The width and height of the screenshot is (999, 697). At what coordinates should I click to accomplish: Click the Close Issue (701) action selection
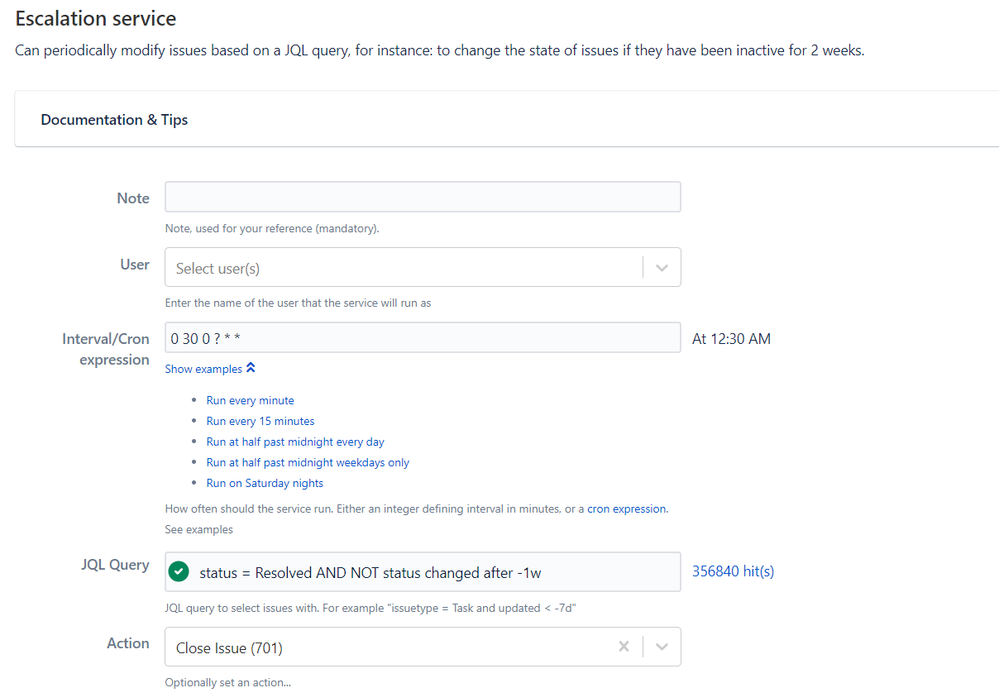tap(229, 648)
